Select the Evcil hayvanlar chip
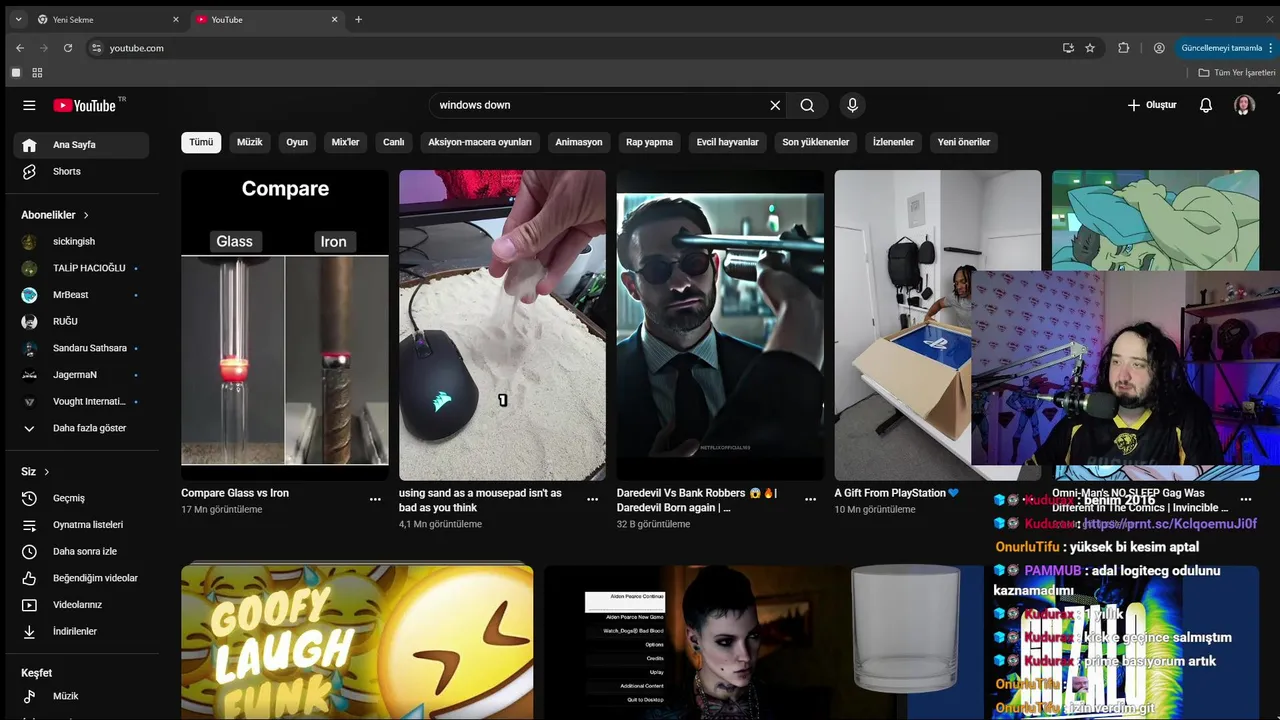 728,142
